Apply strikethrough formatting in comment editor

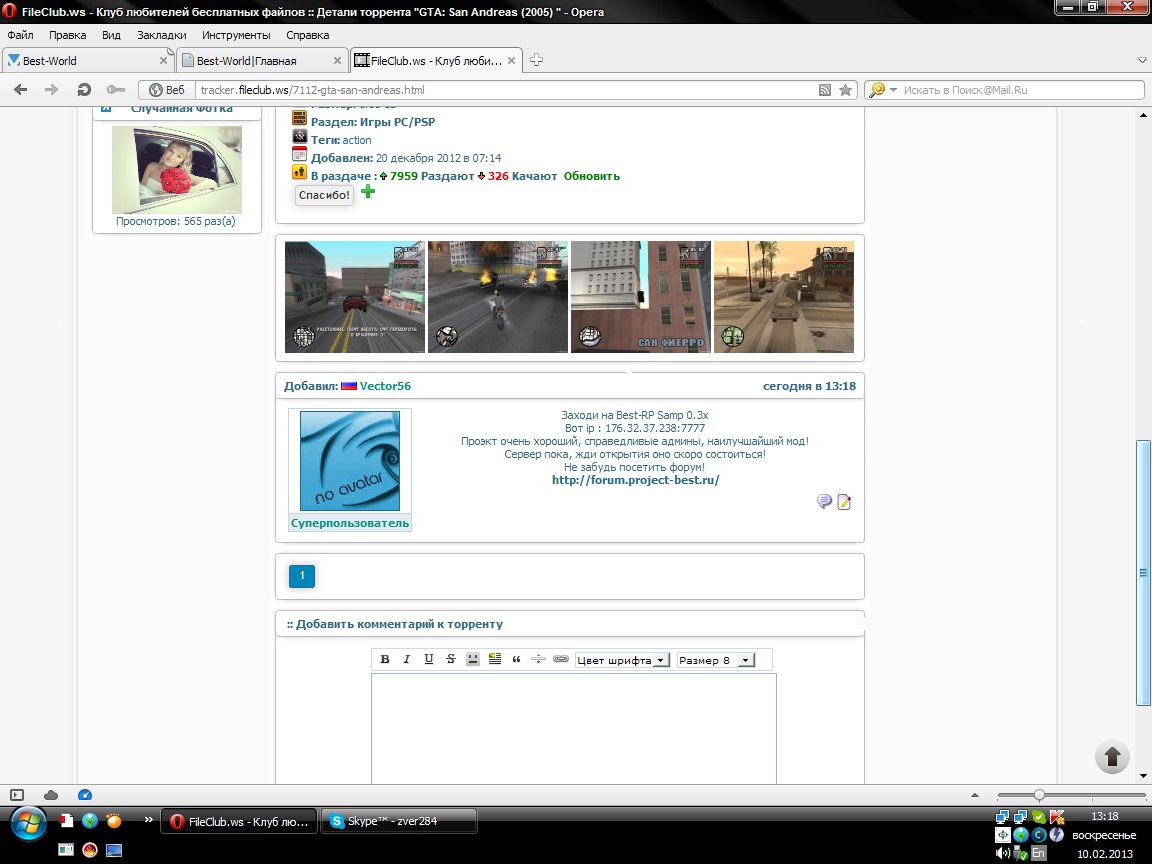(450, 659)
